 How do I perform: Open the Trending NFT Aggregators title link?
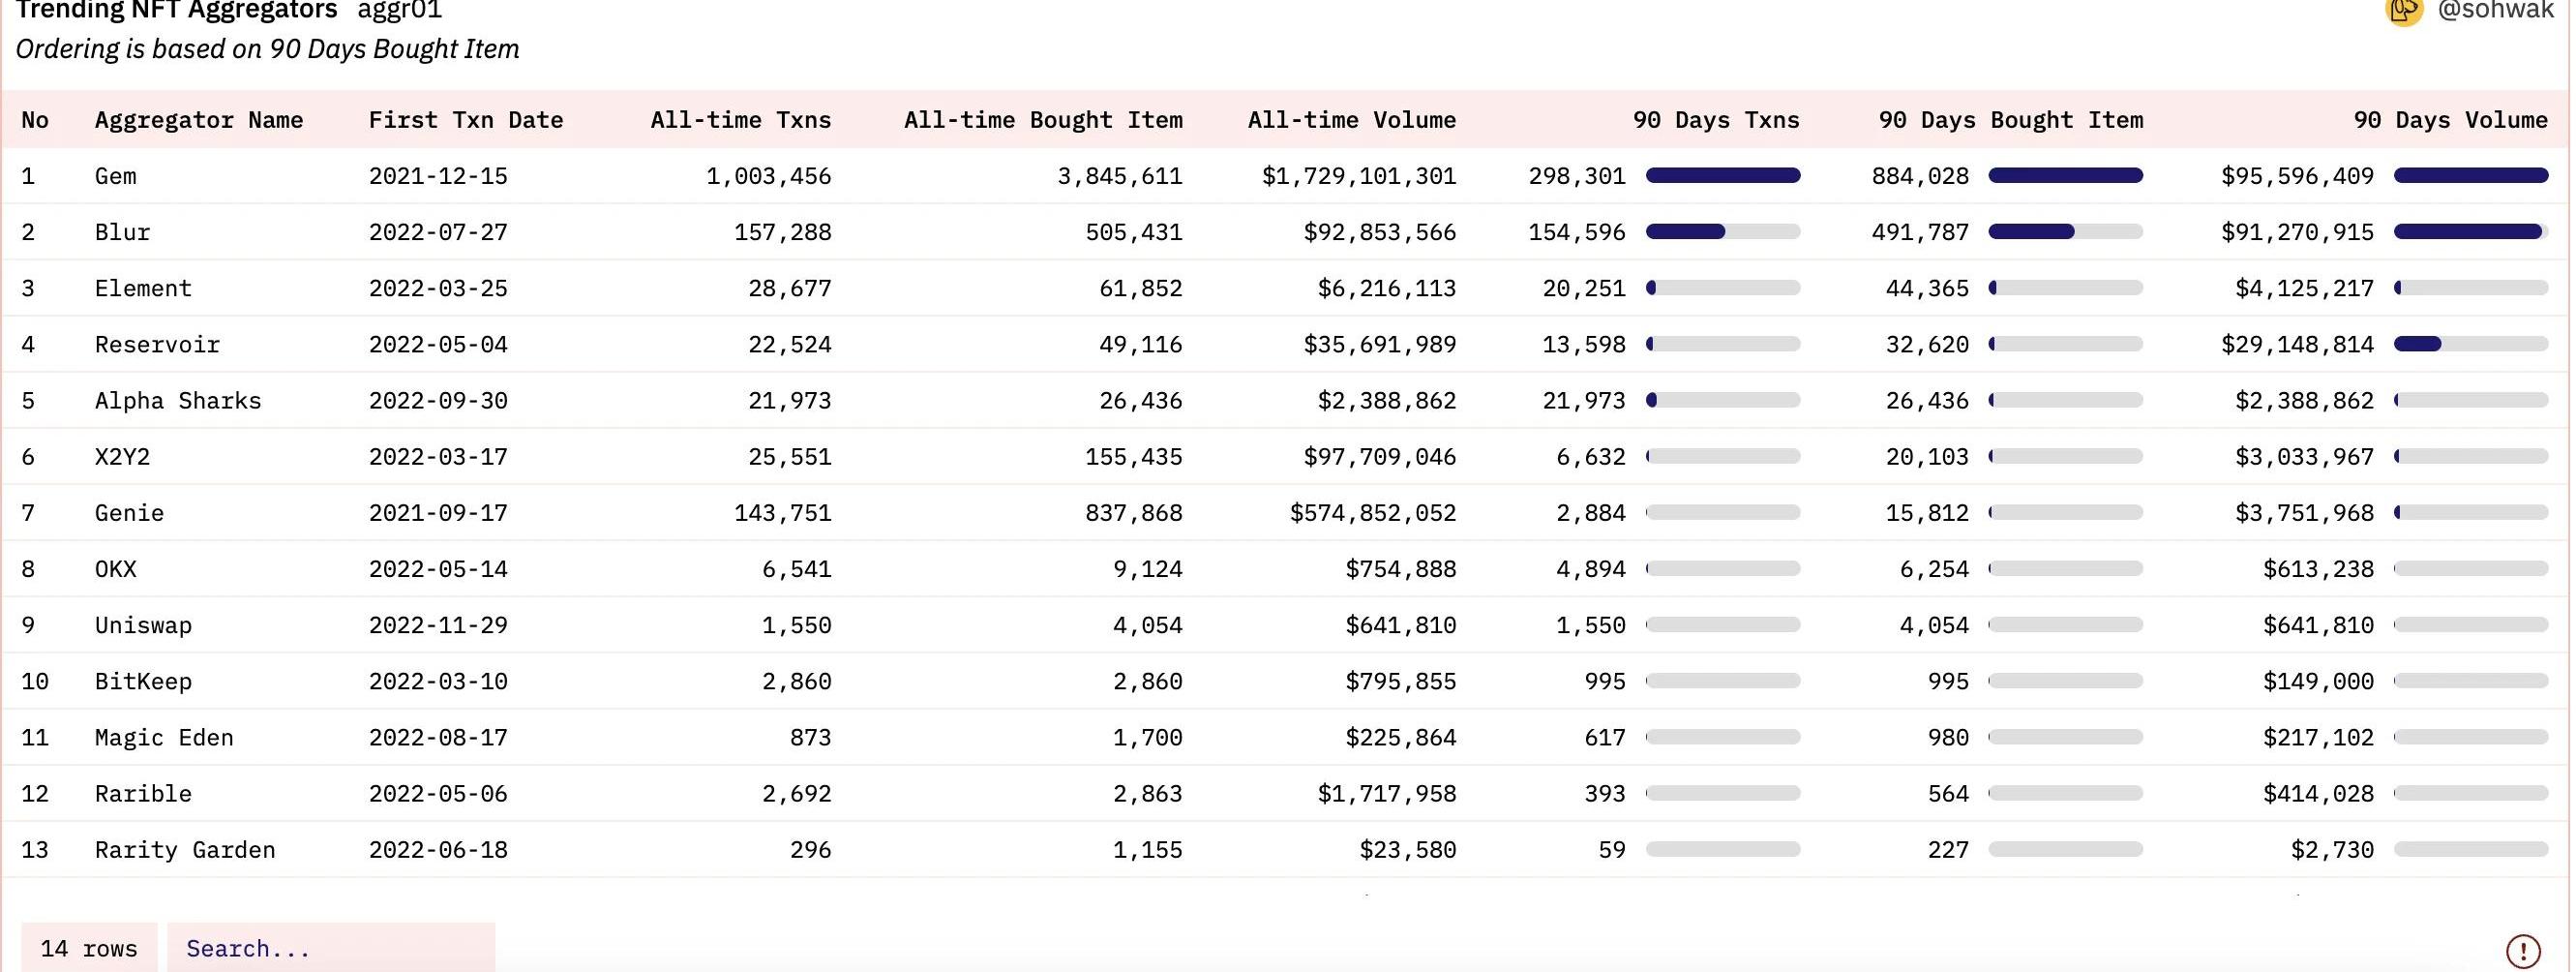tap(177, 10)
